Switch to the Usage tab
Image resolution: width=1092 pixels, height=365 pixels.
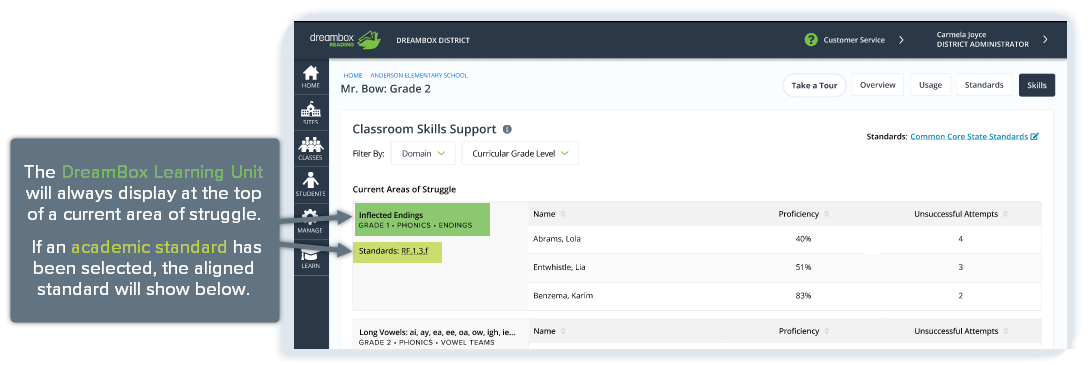(930, 85)
